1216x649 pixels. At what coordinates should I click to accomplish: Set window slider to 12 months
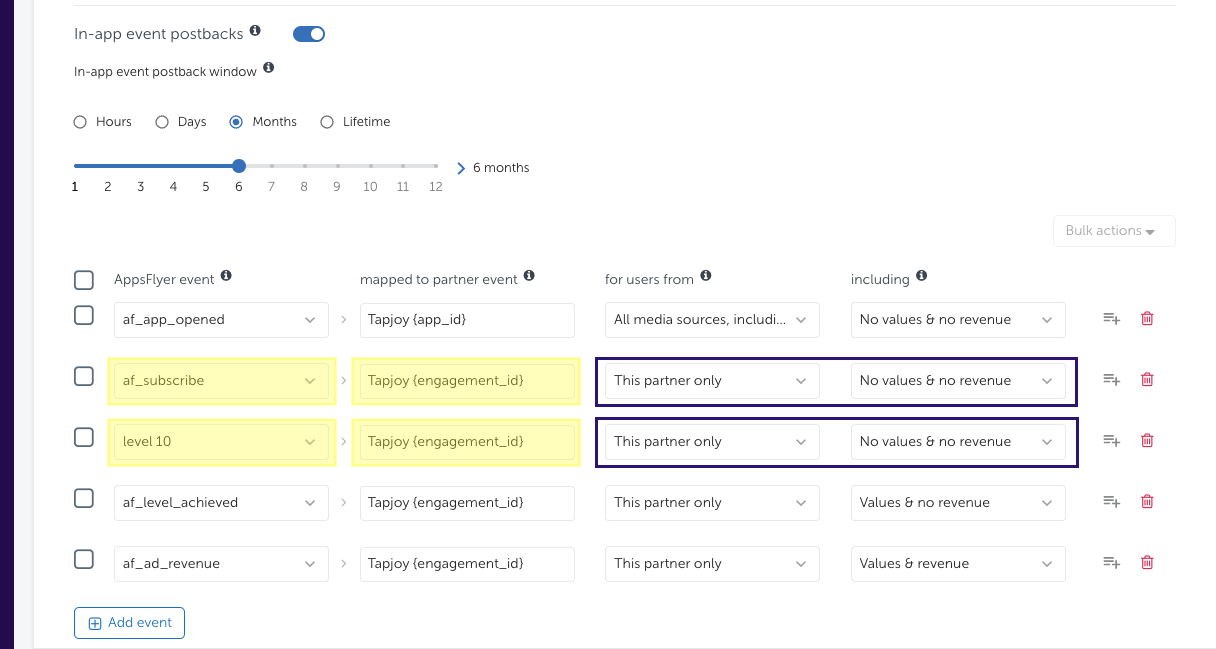click(x=436, y=166)
